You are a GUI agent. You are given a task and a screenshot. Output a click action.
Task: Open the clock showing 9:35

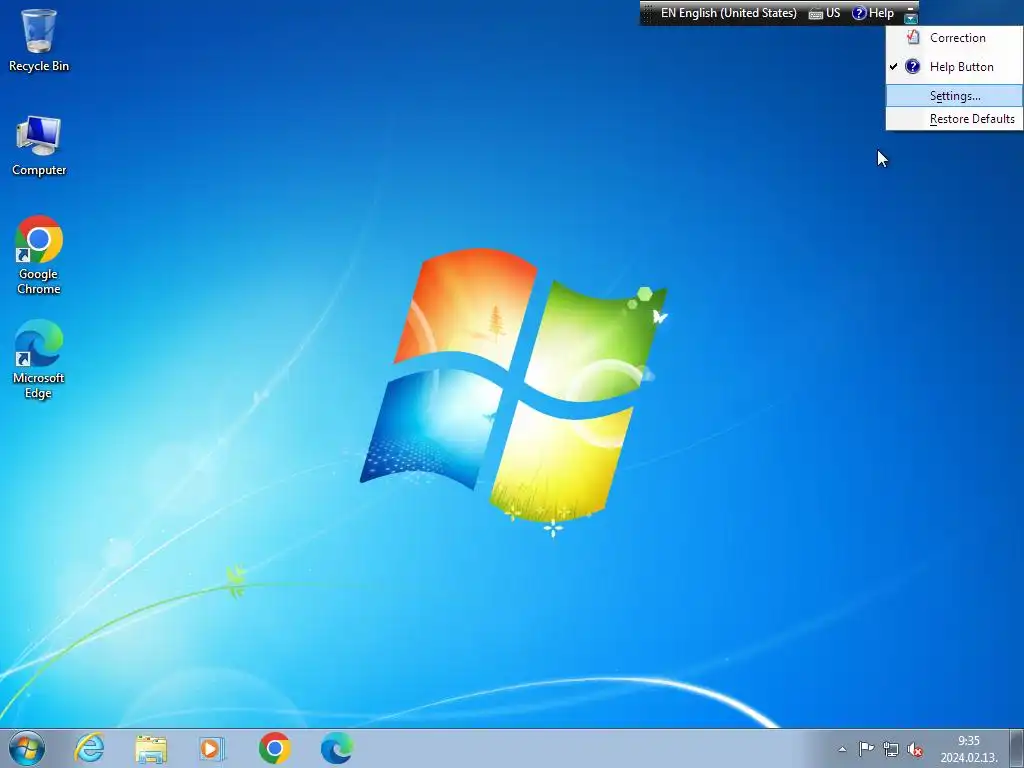click(x=969, y=748)
